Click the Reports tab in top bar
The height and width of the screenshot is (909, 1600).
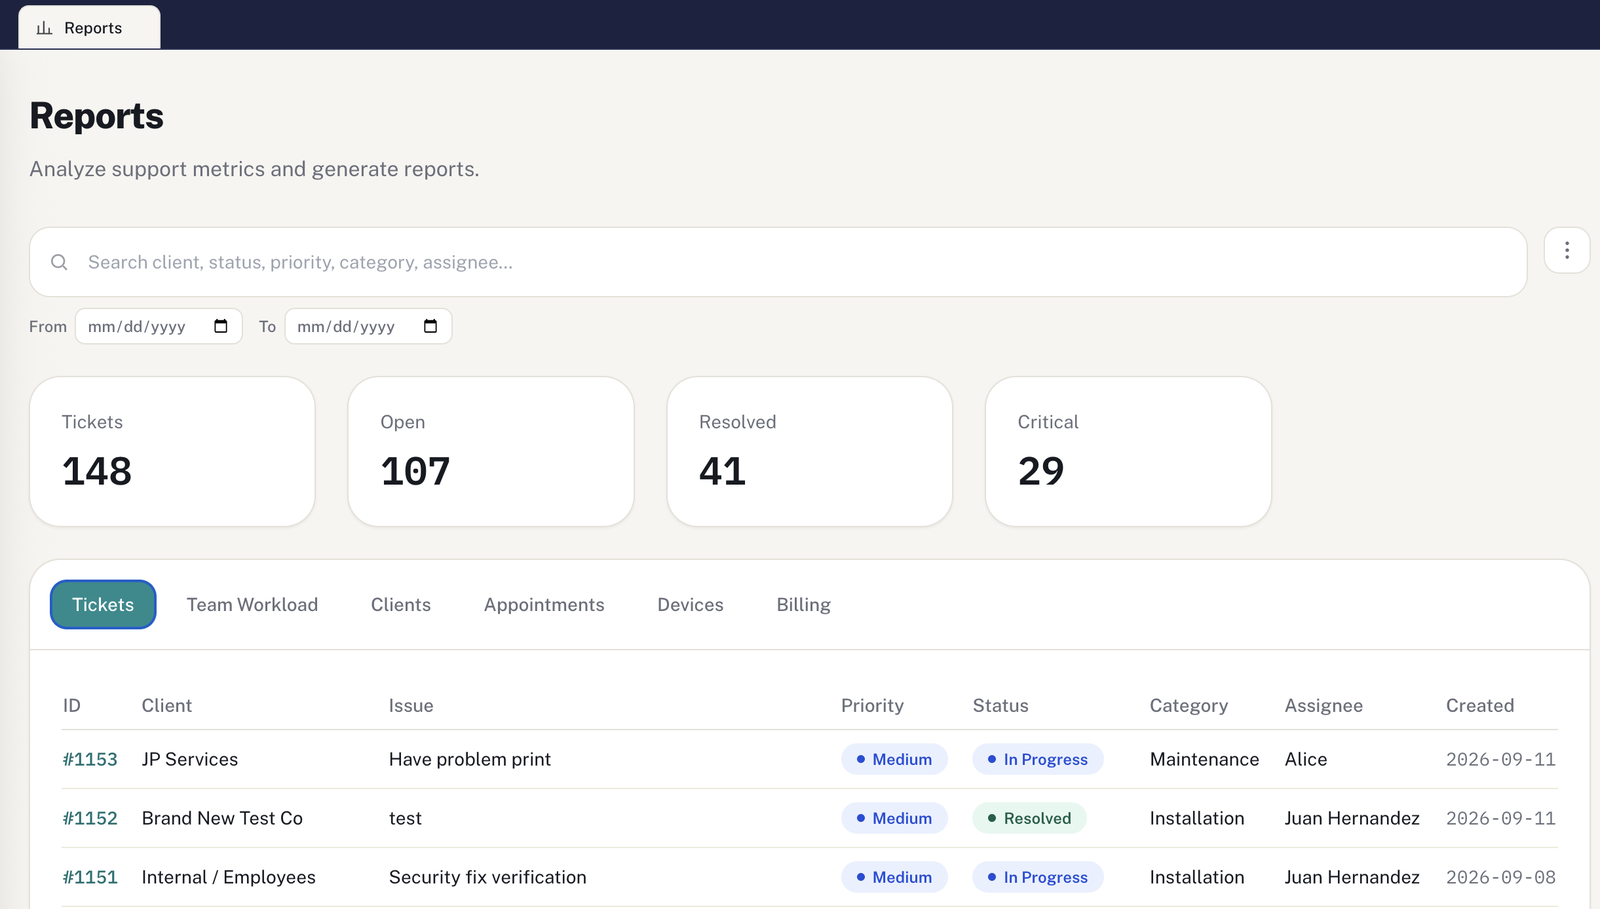(x=89, y=28)
